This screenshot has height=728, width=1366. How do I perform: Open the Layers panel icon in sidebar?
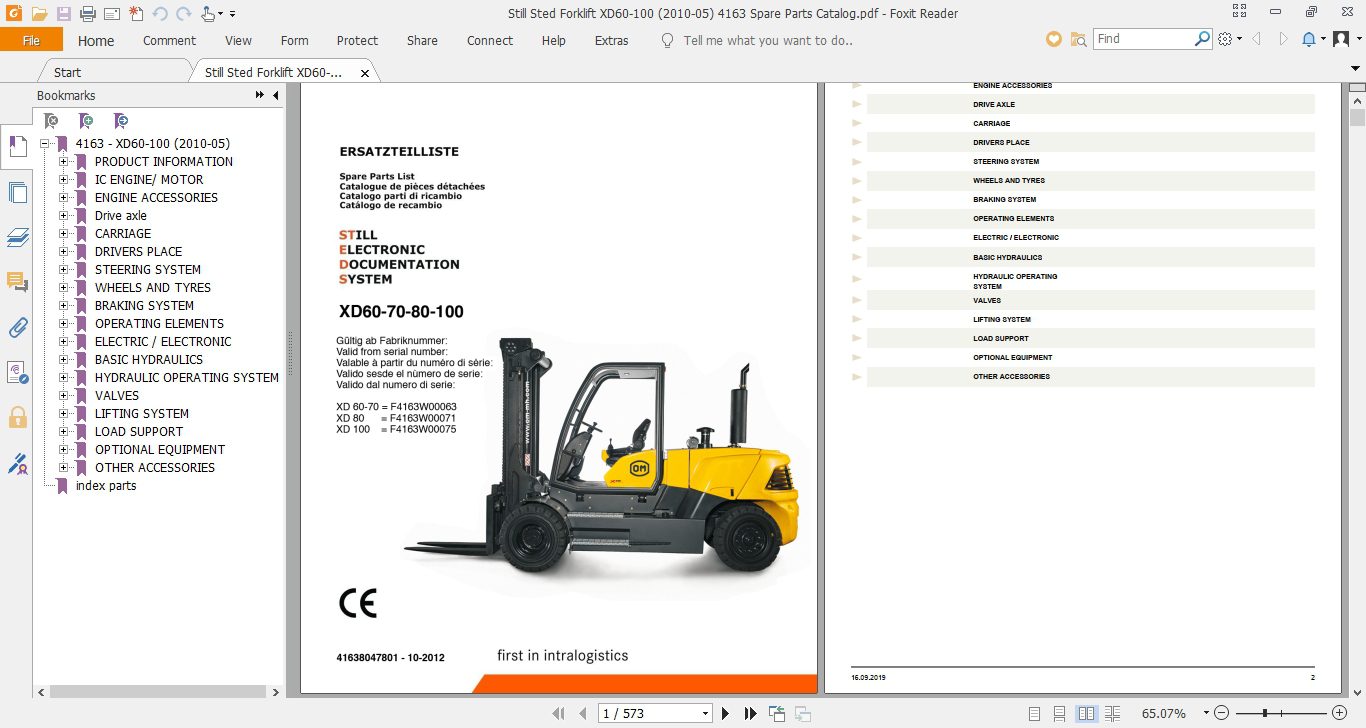pos(17,238)
